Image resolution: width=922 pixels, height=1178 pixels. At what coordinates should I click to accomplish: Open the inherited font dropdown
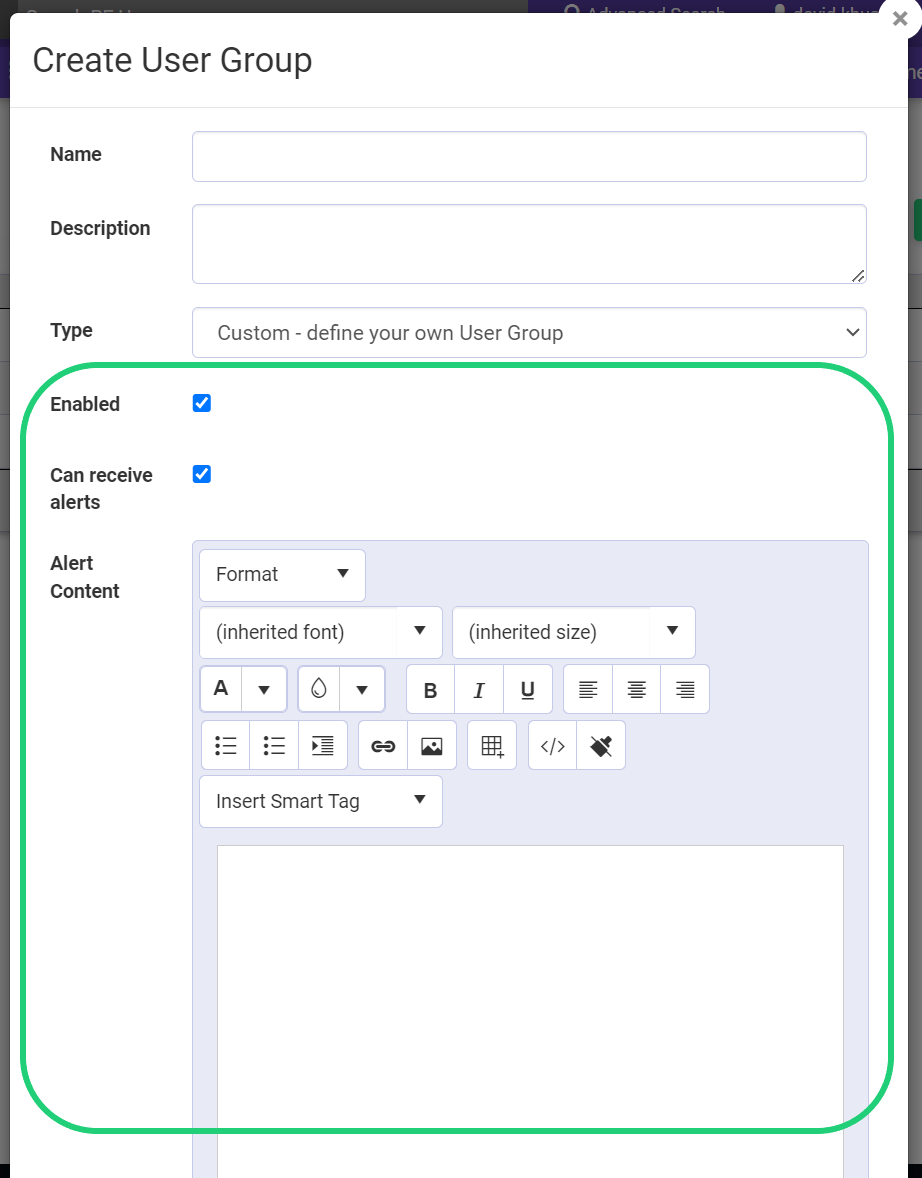coord(320,632)
